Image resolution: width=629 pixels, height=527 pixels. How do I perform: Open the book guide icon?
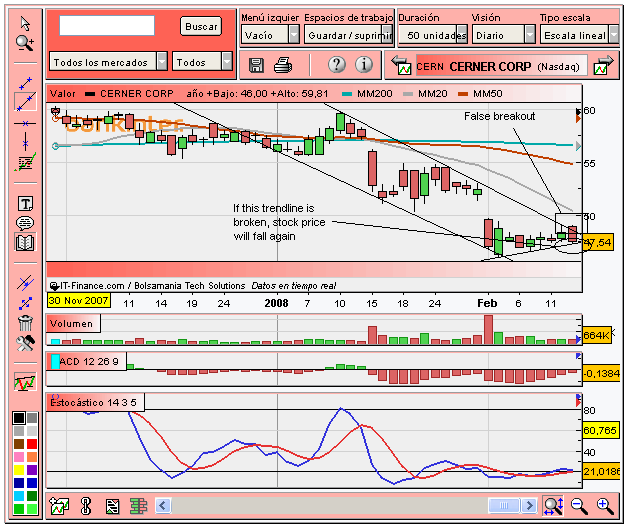tap(25, 242)
